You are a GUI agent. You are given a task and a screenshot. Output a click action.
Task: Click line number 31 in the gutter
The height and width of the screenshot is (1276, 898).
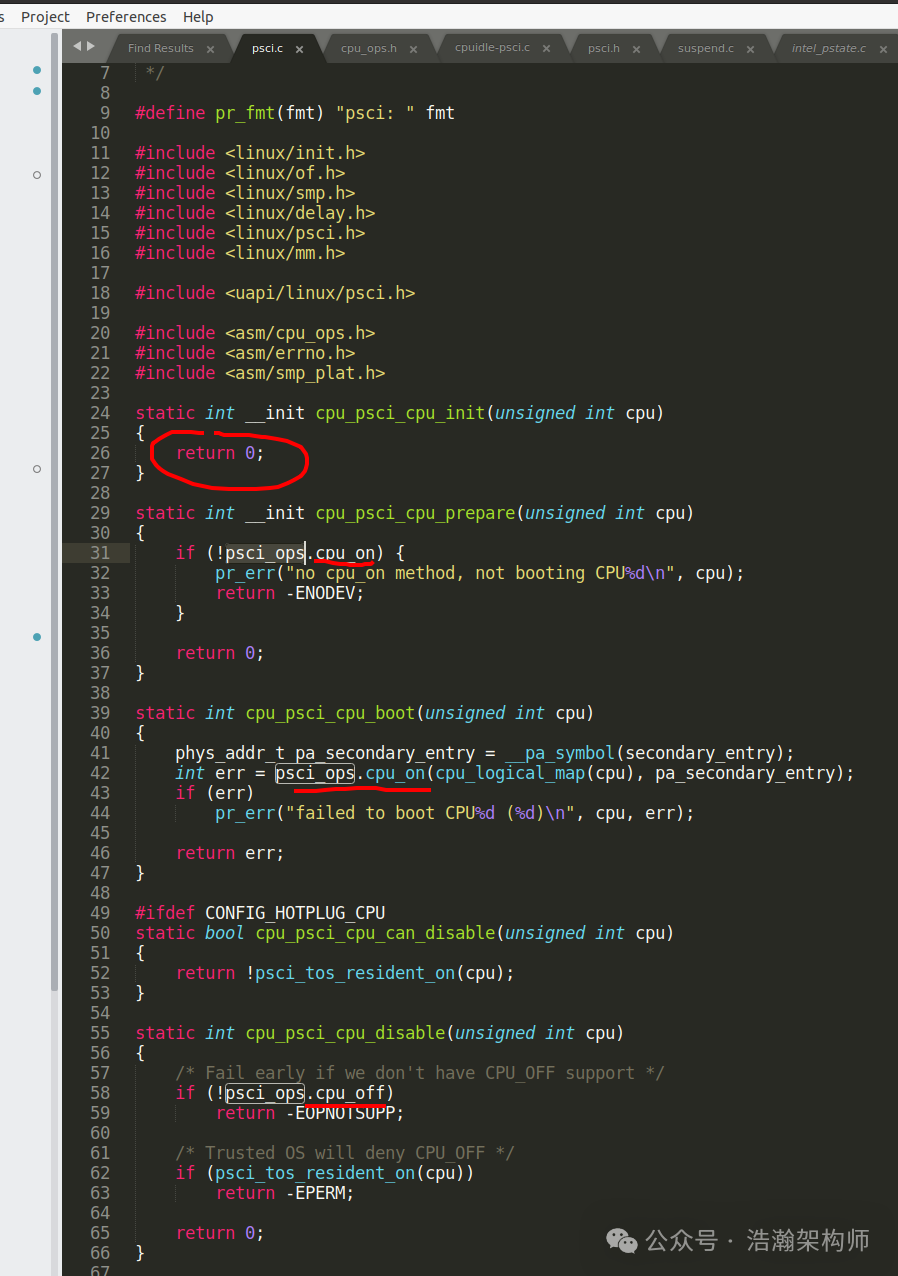pos(100,553)
